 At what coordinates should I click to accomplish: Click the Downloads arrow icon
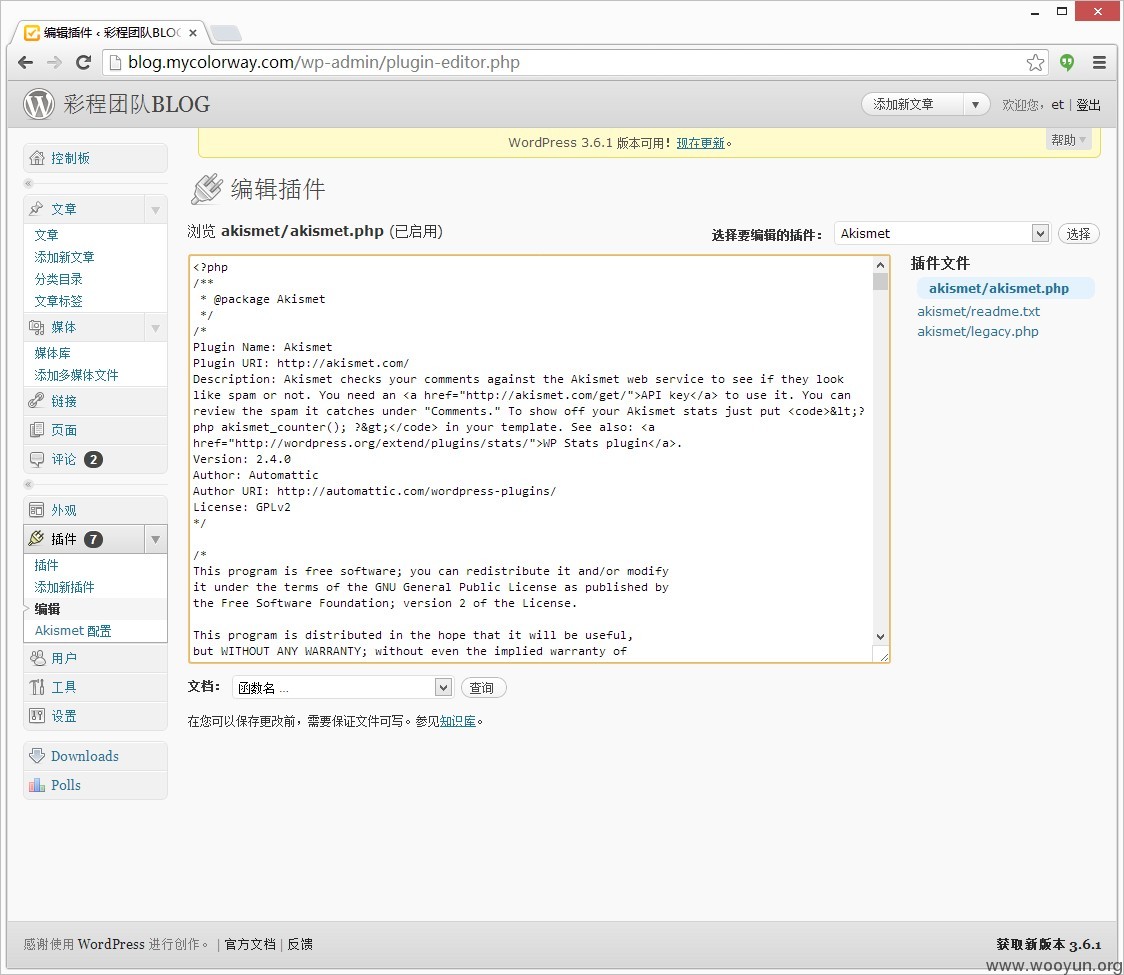(37, 756)
